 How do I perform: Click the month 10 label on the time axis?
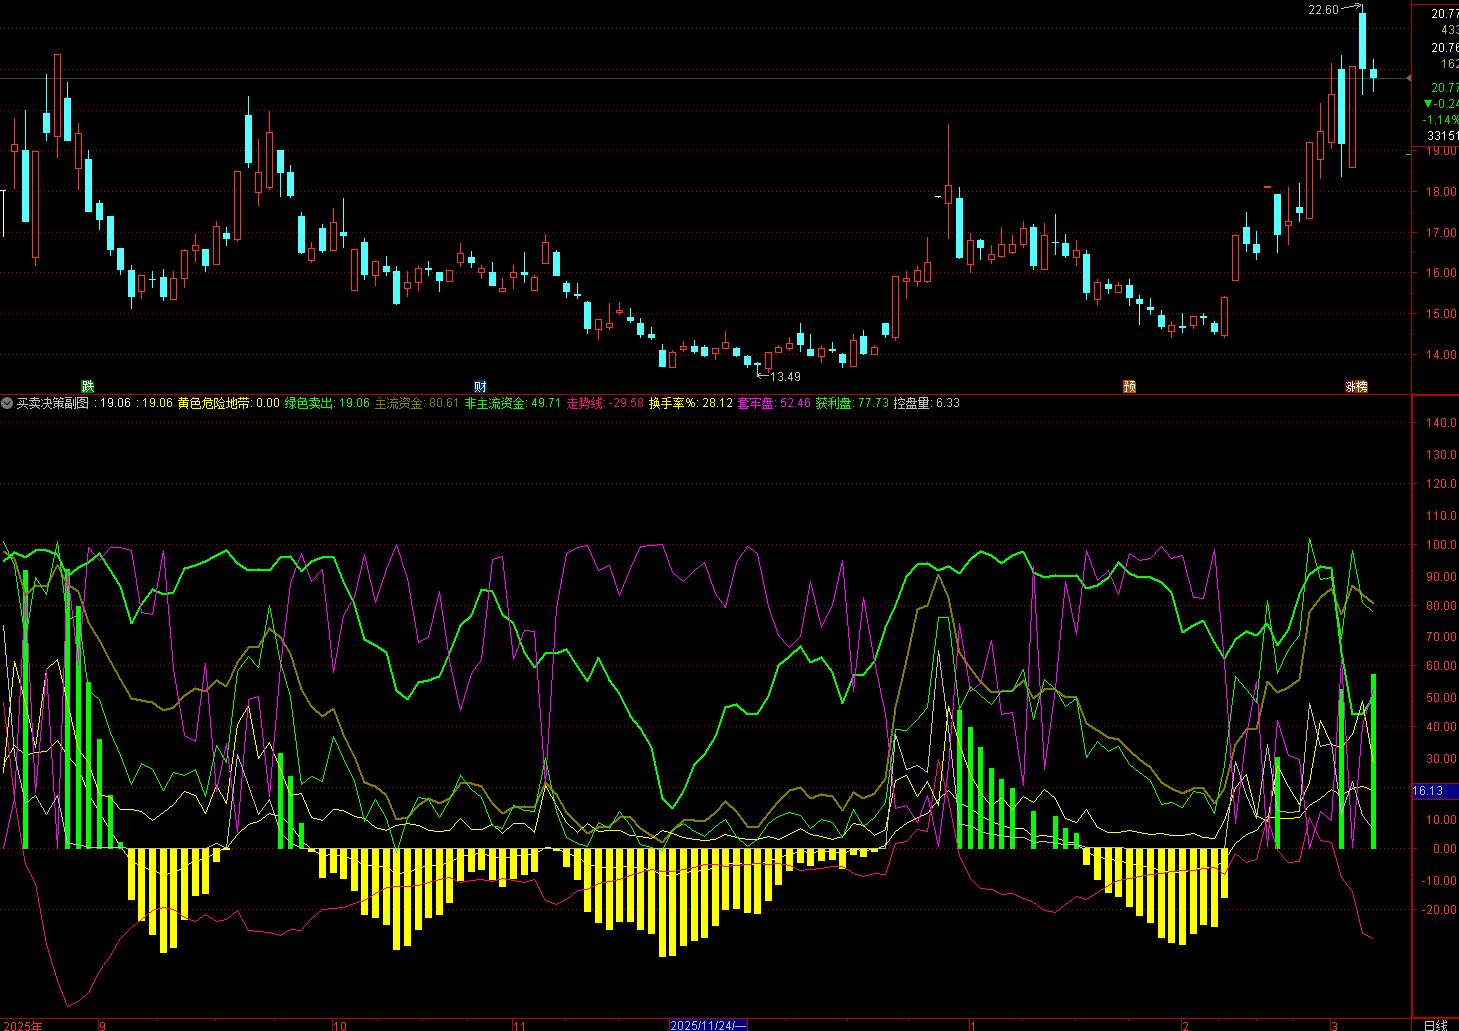pyautogui.click(x=340, y=1026)
